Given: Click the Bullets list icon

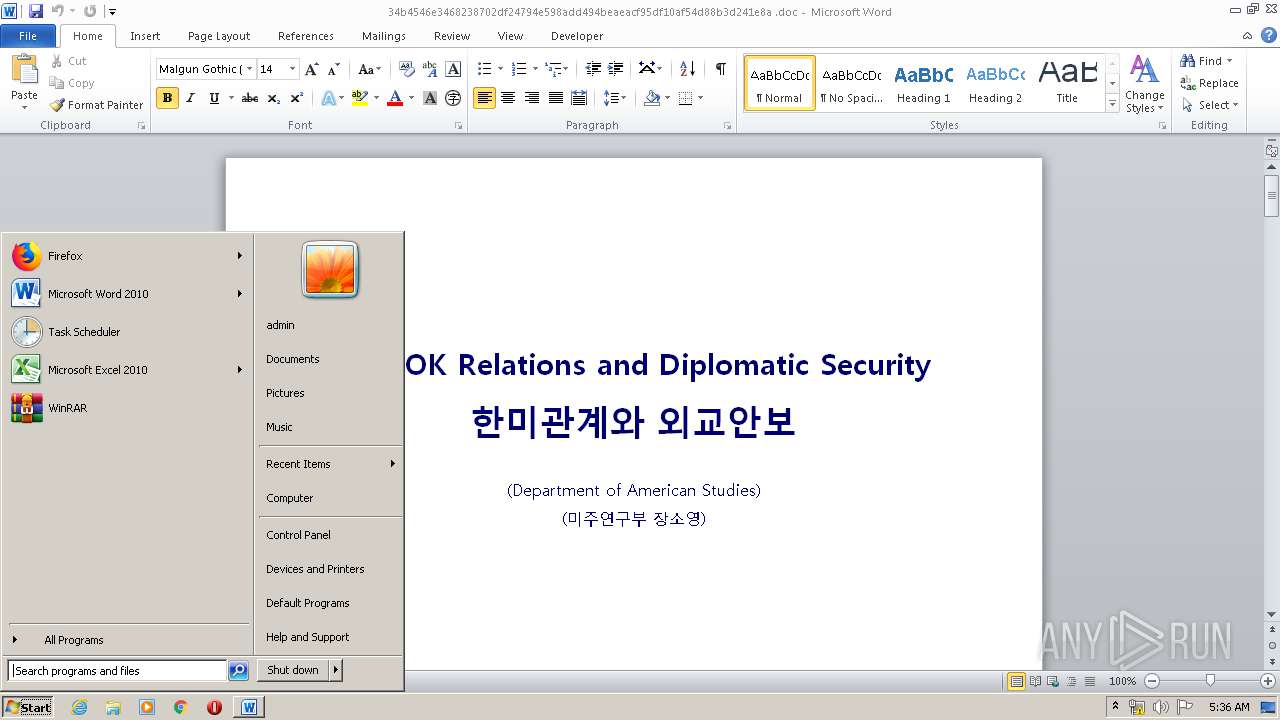Looking at the screenshot, I should click(x=484, y=69).
